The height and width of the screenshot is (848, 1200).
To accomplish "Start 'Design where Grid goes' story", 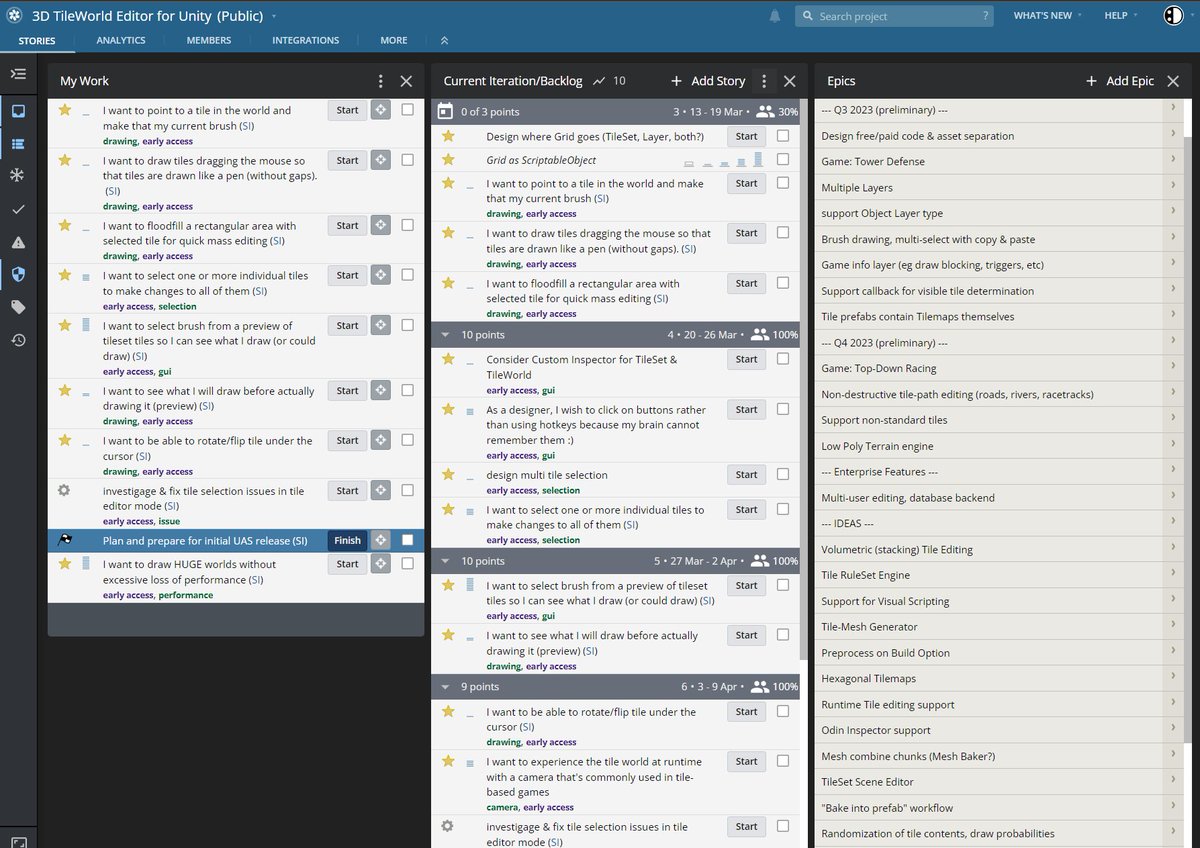I will pos(747,136).
